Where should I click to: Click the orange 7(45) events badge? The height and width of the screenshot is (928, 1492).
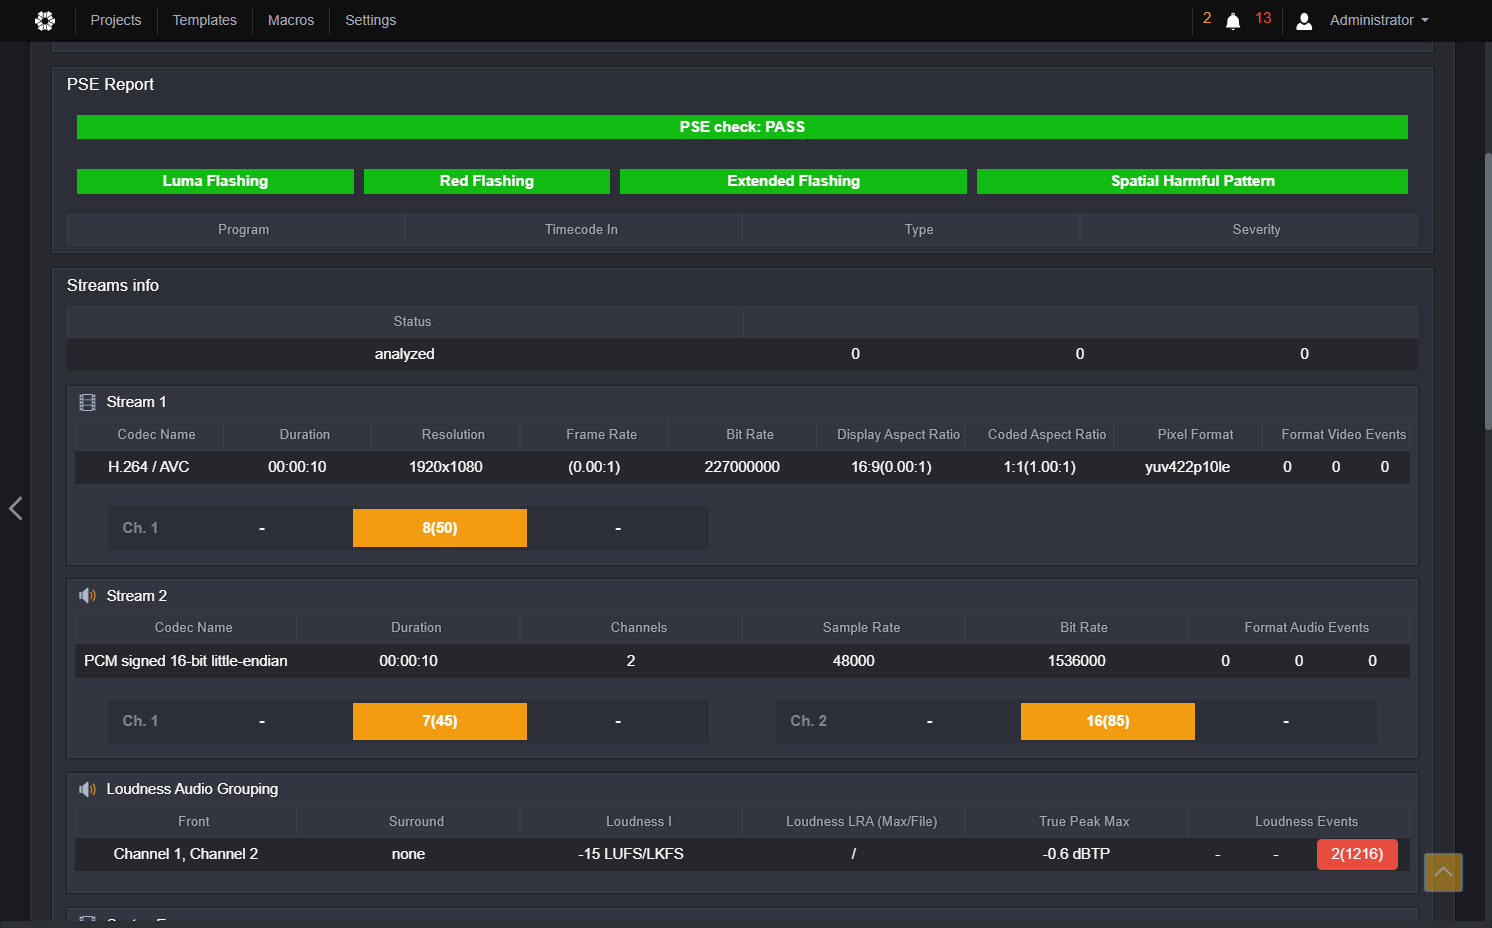pos(440,721)
